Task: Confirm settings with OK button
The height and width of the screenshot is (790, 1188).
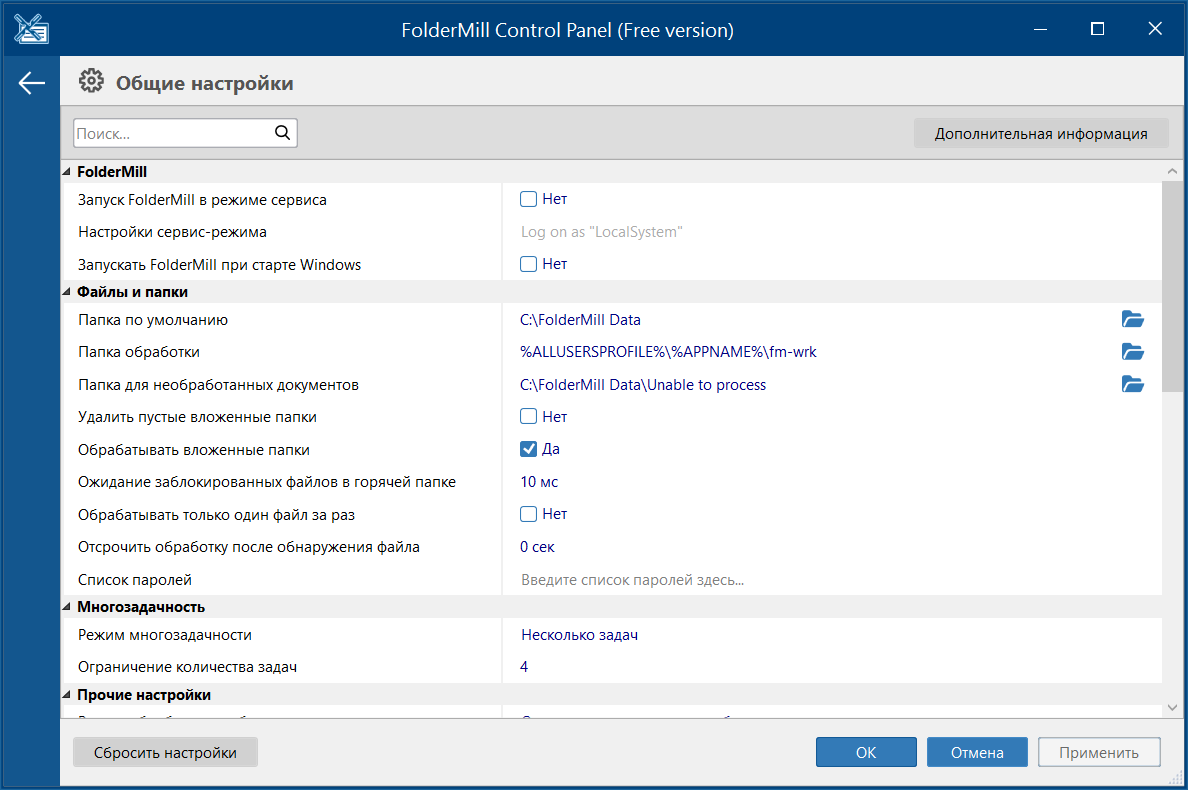Action: 865,753
